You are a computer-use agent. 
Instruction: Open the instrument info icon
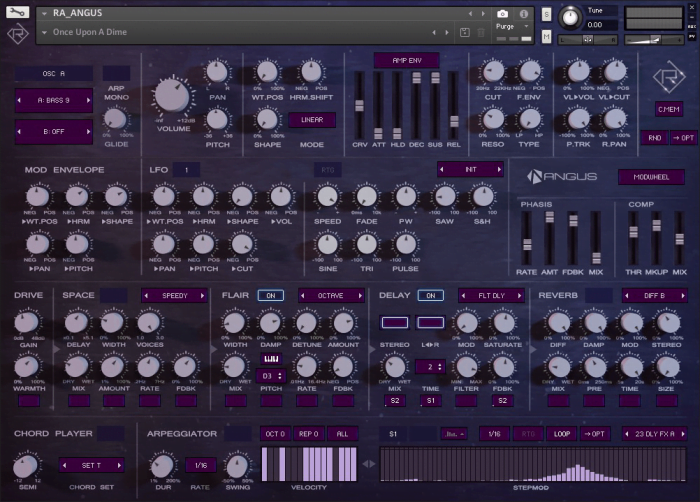[x=524, y=14]
